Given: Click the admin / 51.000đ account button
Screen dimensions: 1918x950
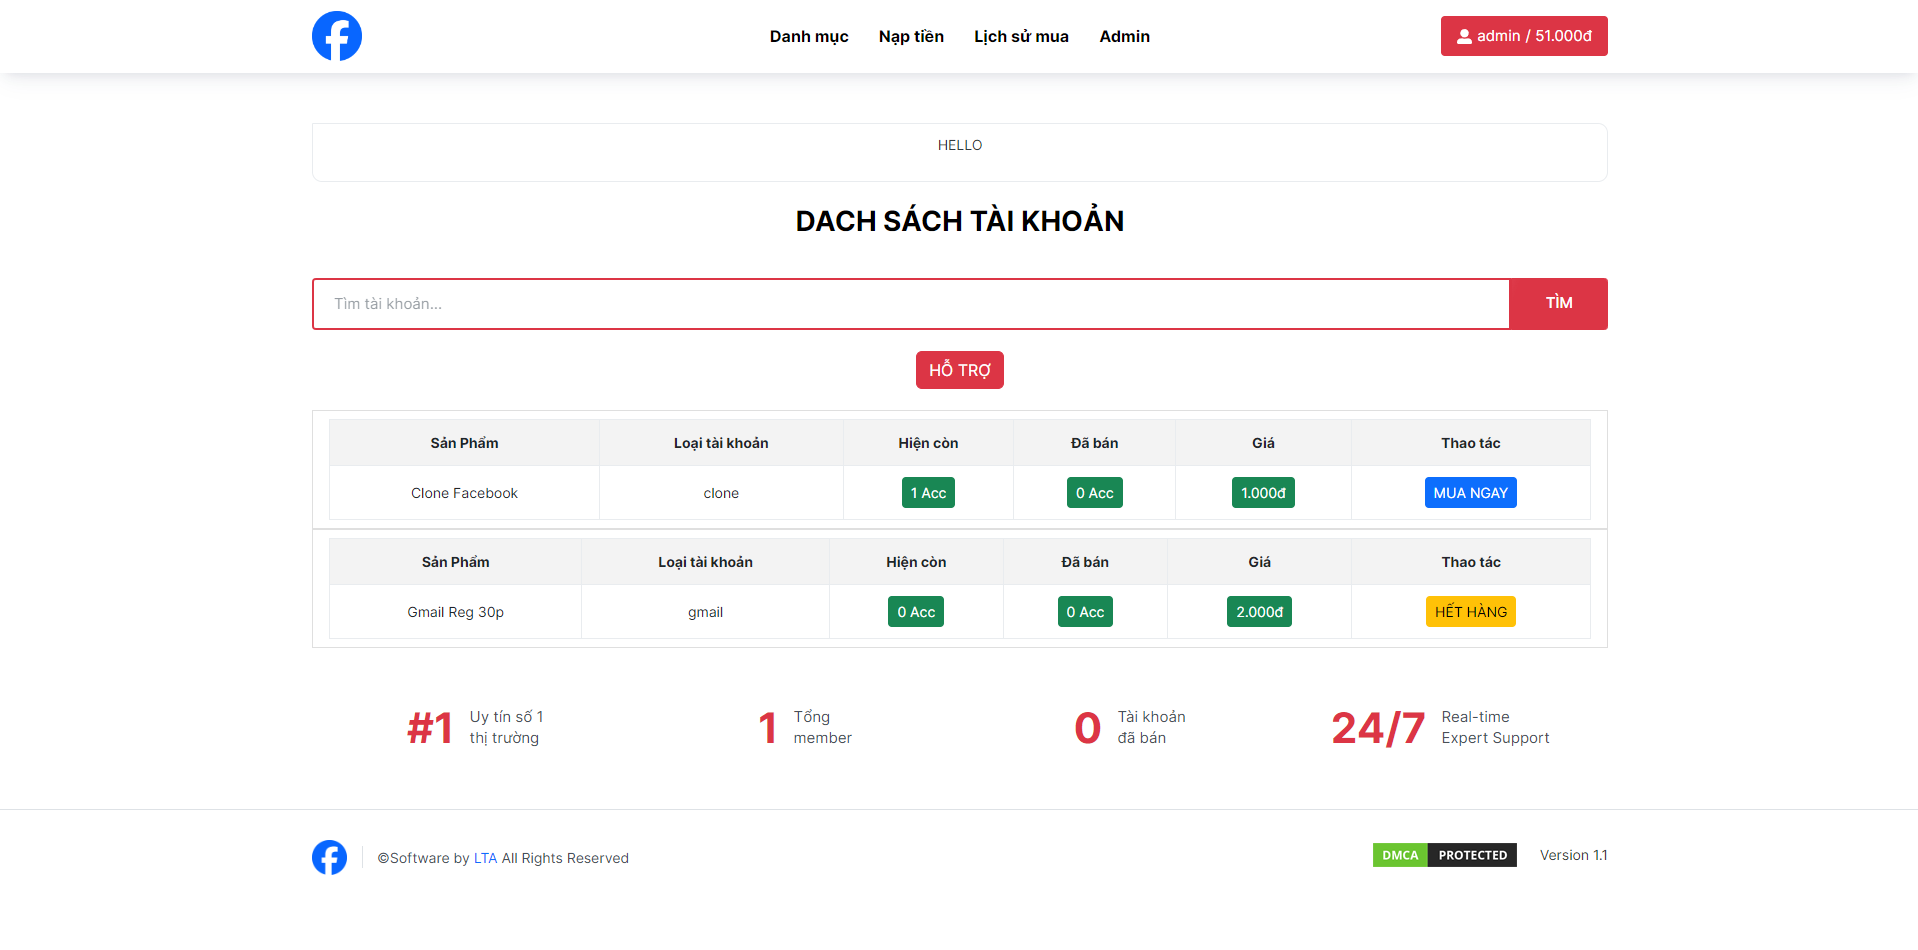Looking at the screenshot, I should point(1523,35).
